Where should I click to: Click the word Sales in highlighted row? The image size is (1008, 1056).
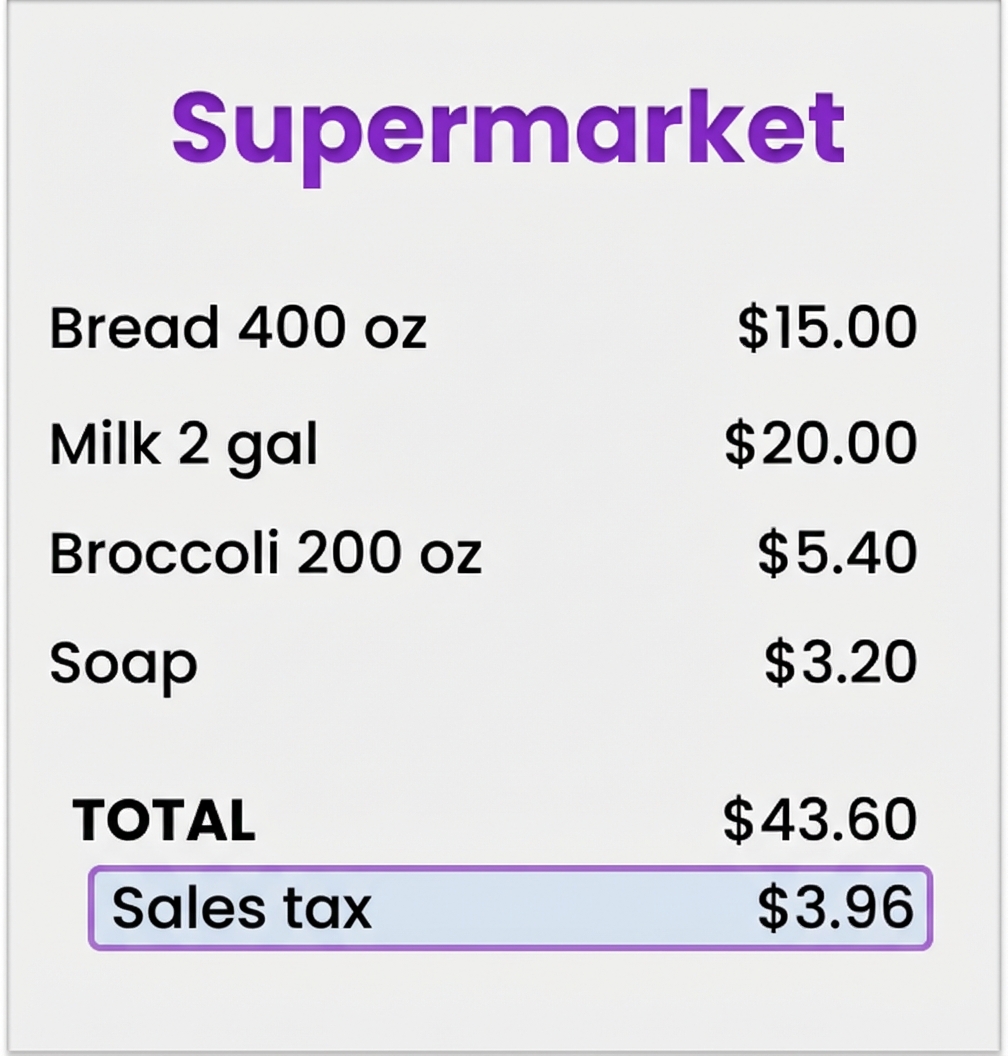[x=189, y=907]
